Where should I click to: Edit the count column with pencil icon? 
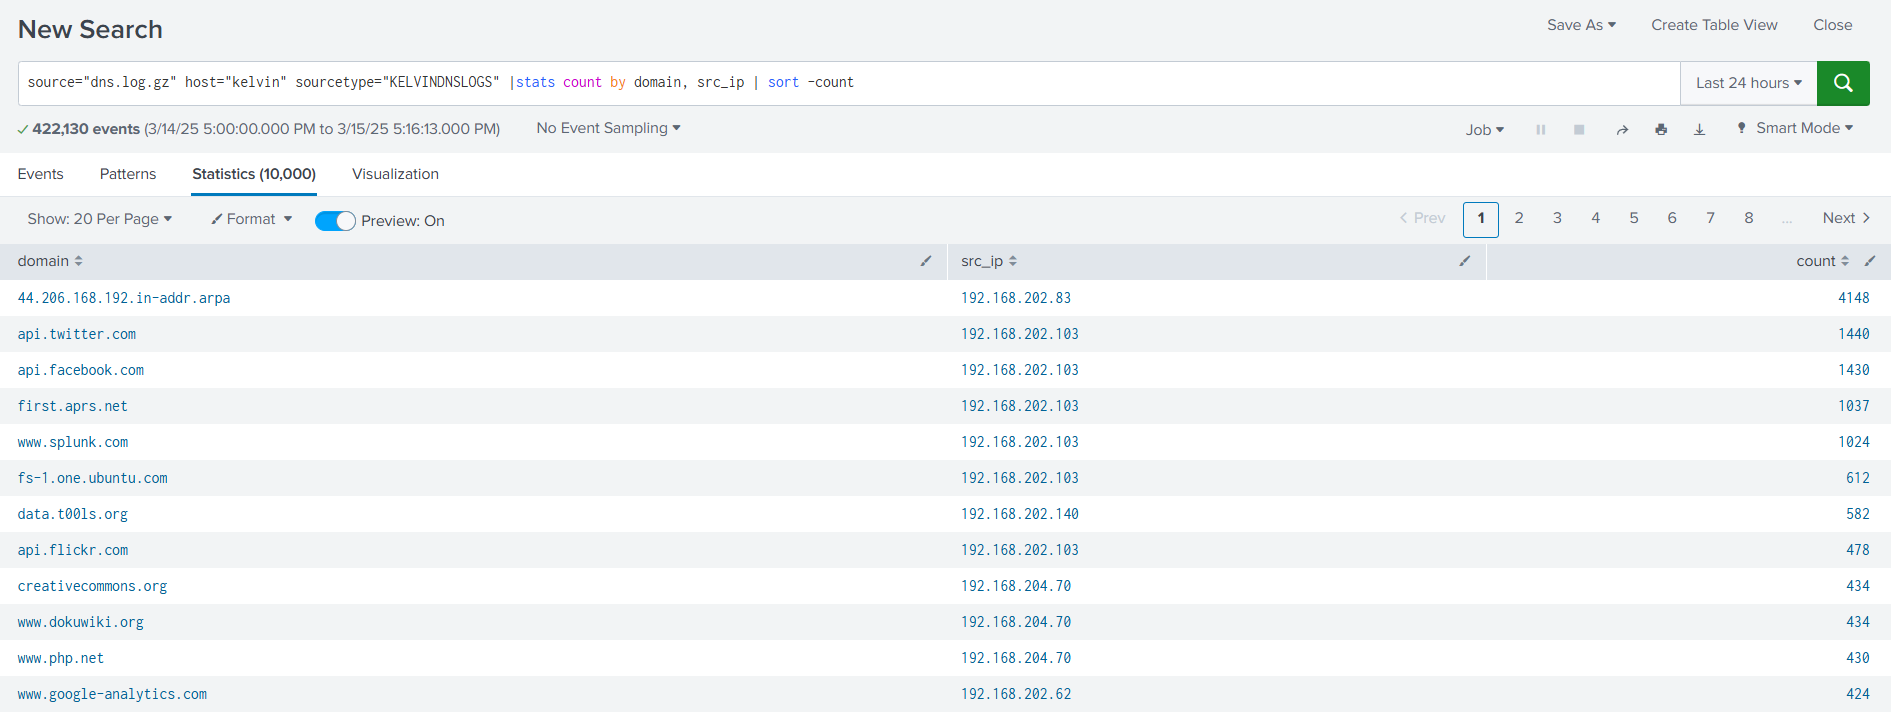[1870, 261]
